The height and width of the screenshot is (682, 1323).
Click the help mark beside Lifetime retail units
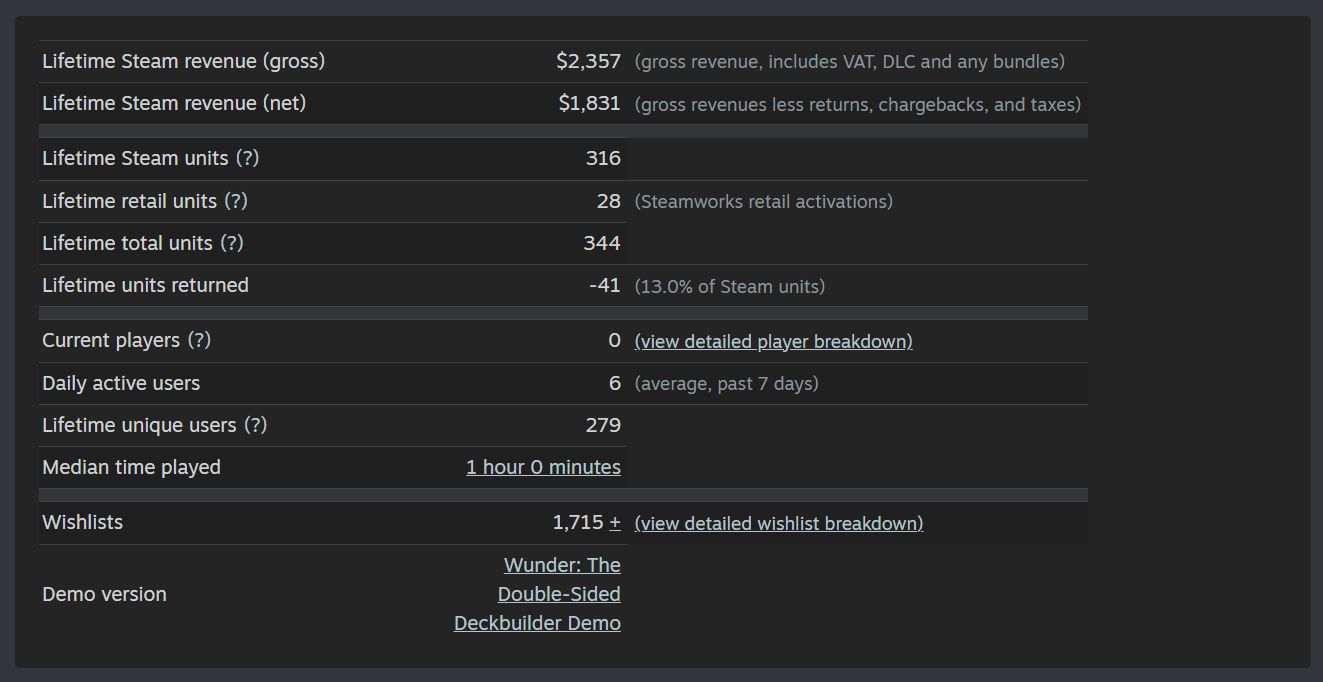(236, 201)
